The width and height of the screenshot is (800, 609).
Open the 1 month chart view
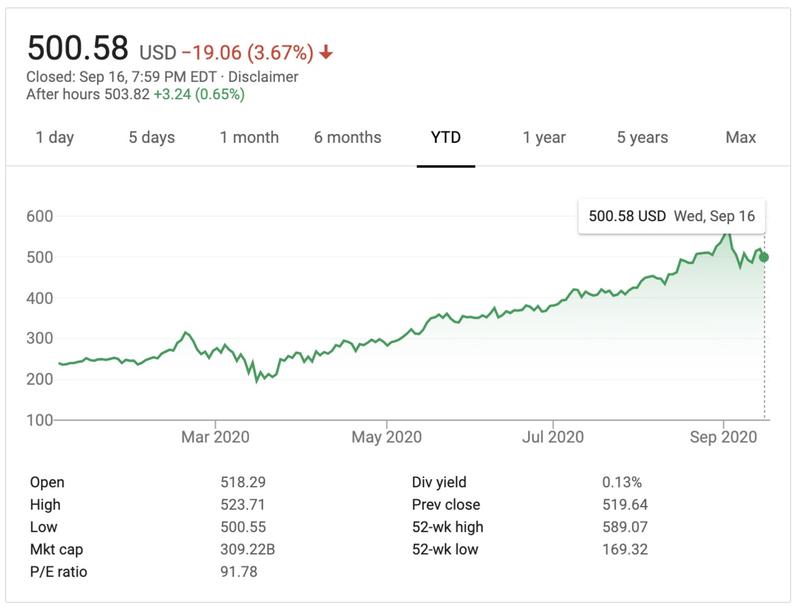pyautogui.click(x=249, y=138)
